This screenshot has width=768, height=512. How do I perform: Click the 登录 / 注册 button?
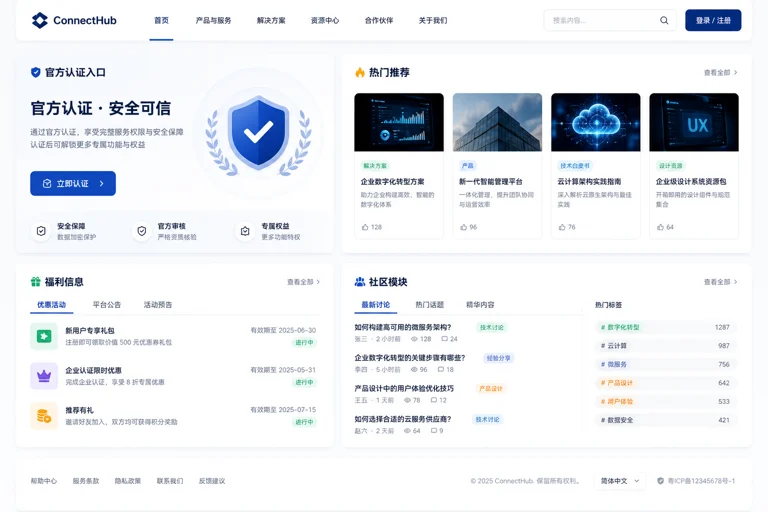click(713, 20)
